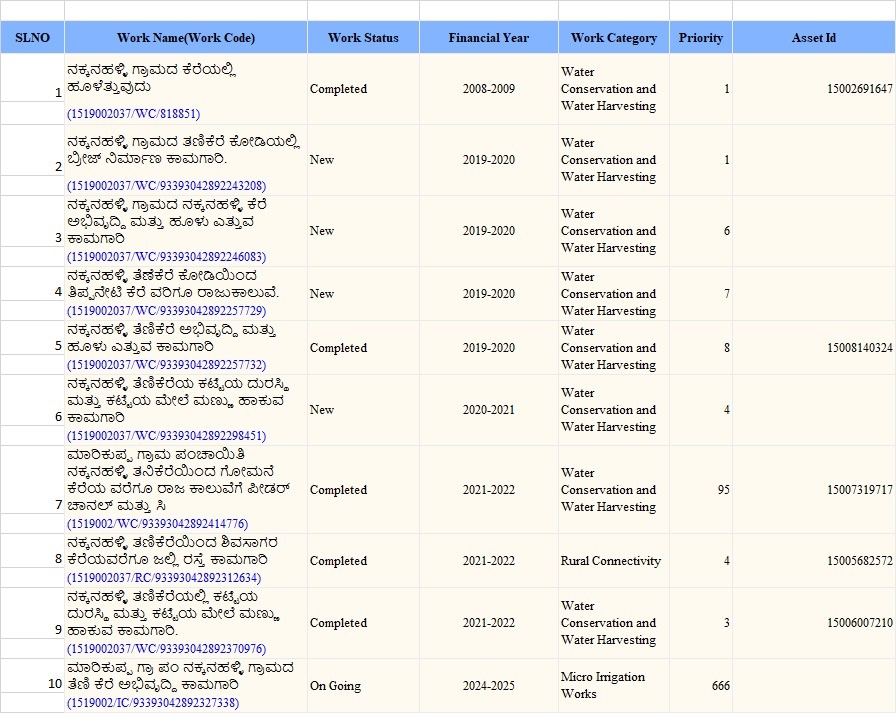Open work code 1519002037/RC/93393042892312634 link

point(164,578)
